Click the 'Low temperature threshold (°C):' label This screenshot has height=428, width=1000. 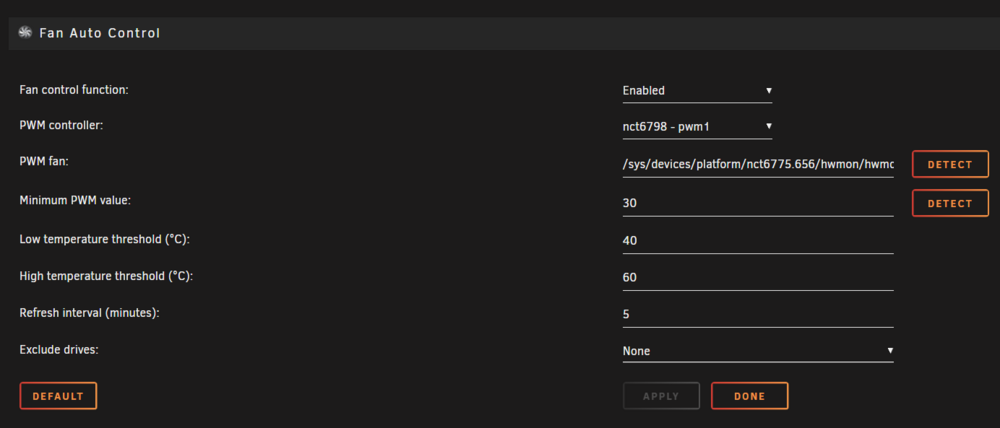[105, 239]
